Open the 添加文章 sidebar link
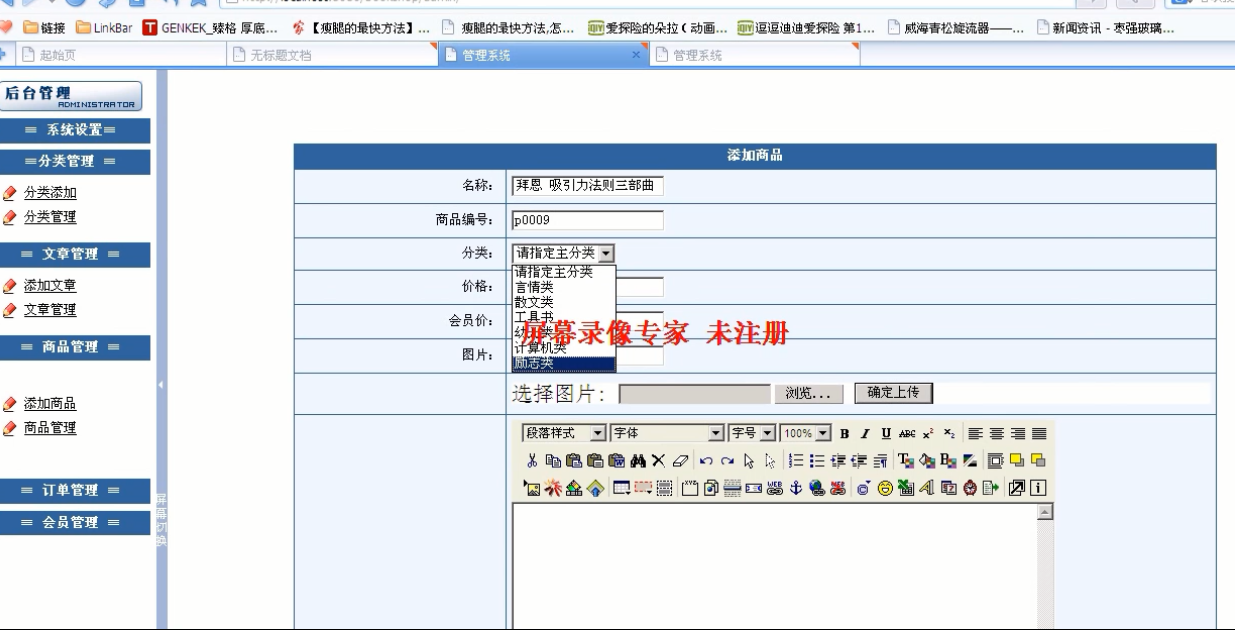Screen dimensions: 1235x630 [x=50, y=286]
